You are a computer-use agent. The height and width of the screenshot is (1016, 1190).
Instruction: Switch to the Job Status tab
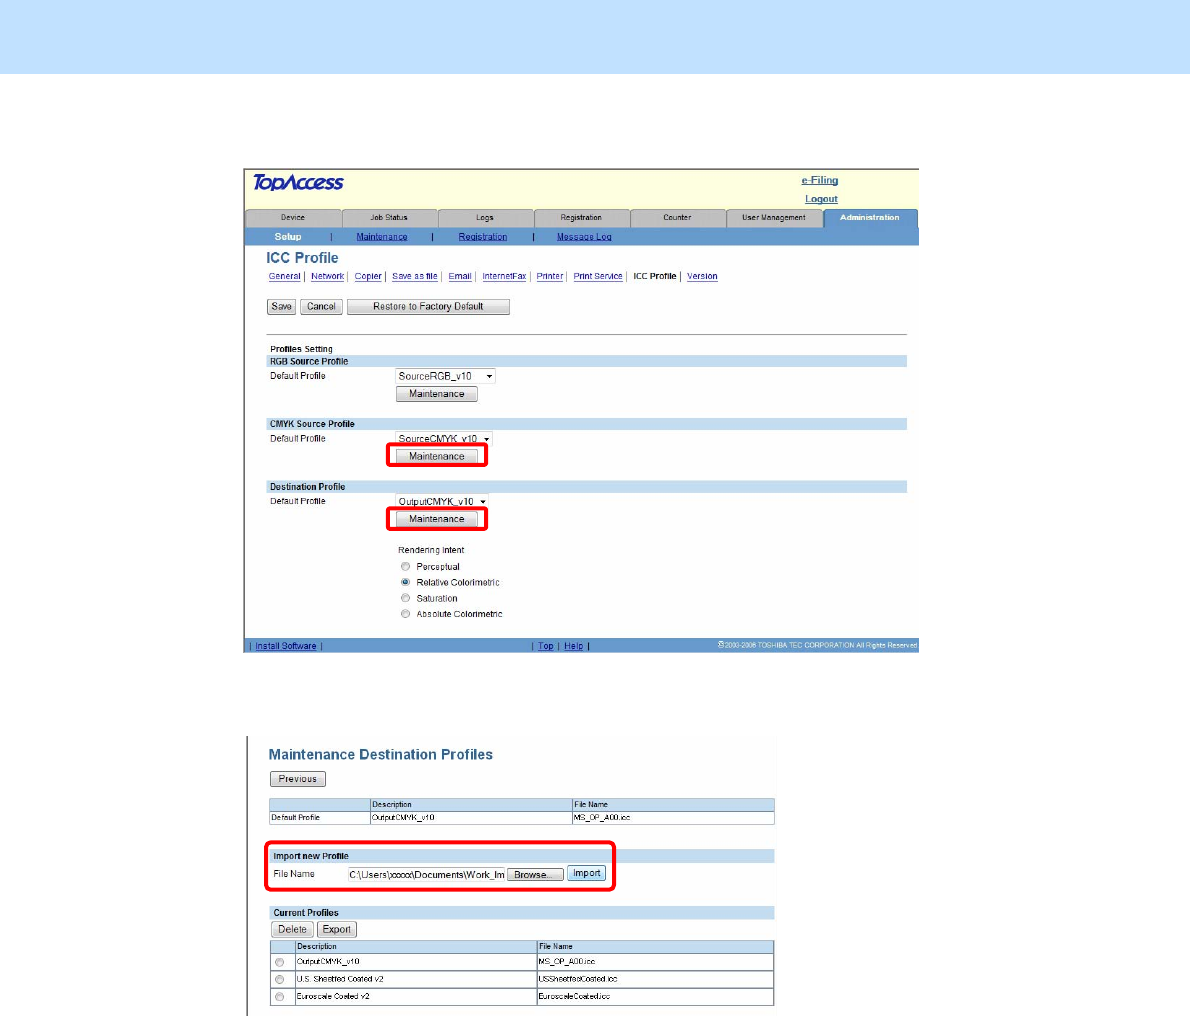point(389,218)
